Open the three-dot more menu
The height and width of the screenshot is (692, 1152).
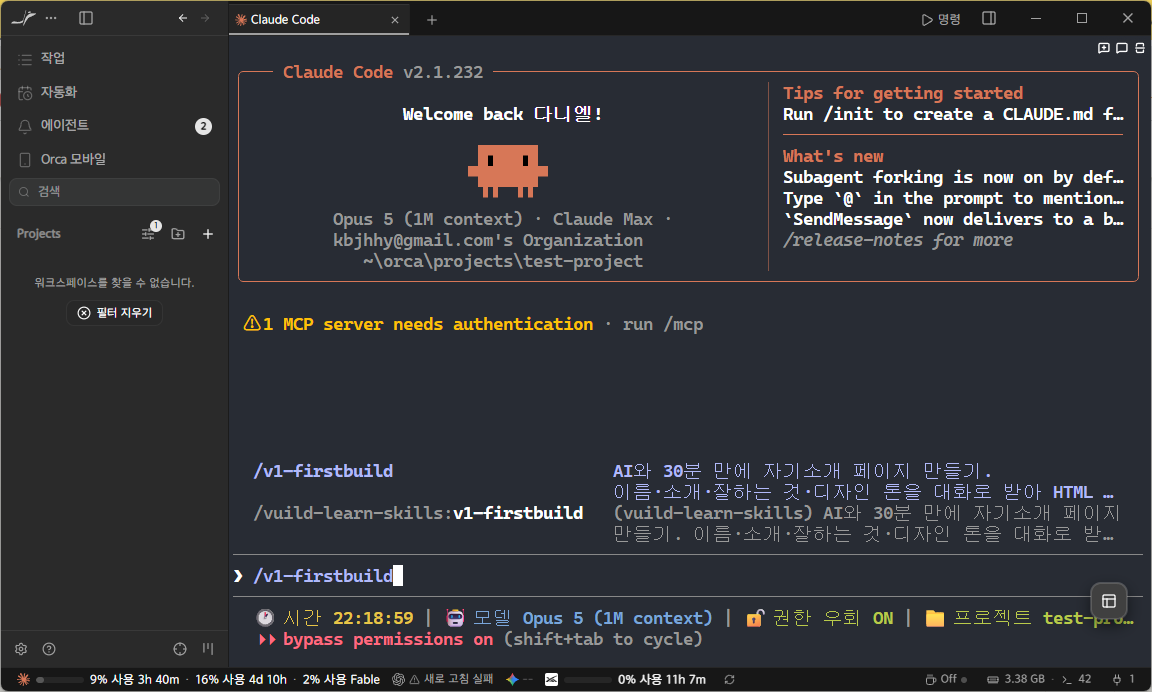51,18
